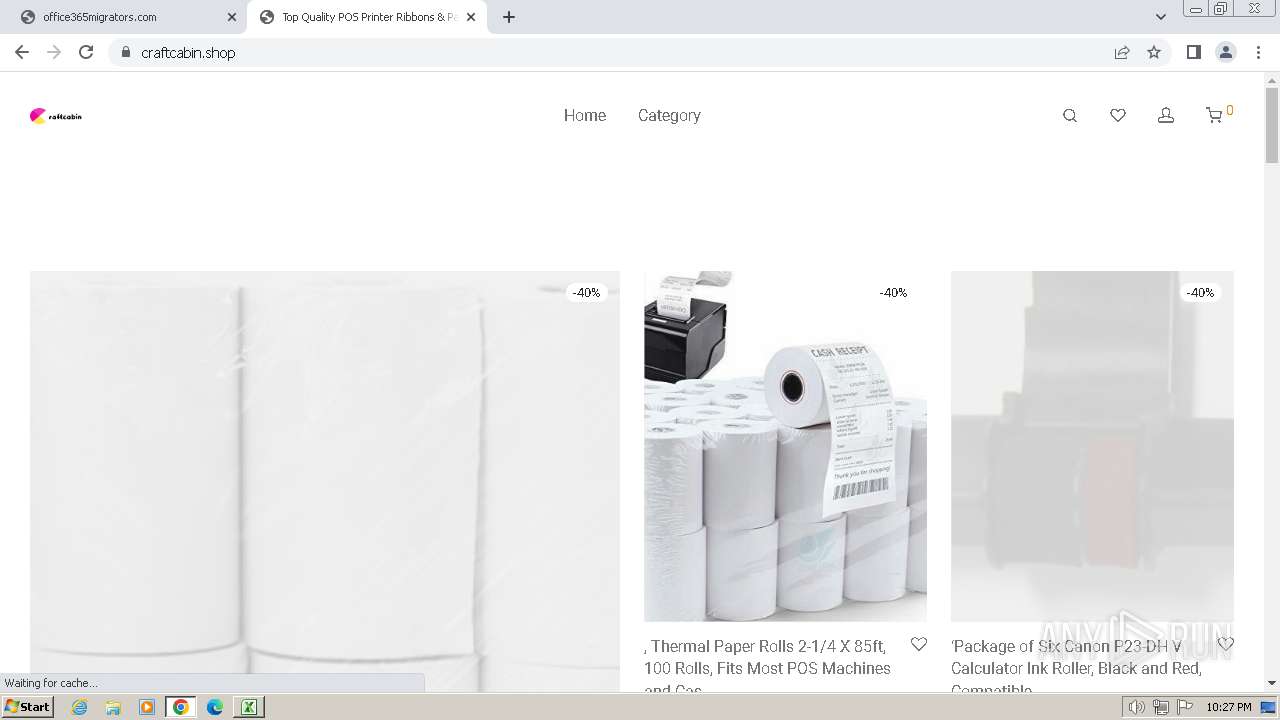This screenshot has width=1280, height=720.
Task: Reload the craftcabin.shop page
Action: tap(86, 52)
